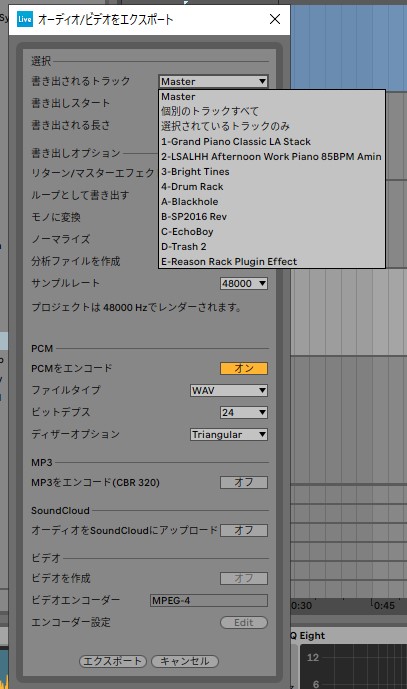Click the MPEG-4 video encoder field

point(209,600)
